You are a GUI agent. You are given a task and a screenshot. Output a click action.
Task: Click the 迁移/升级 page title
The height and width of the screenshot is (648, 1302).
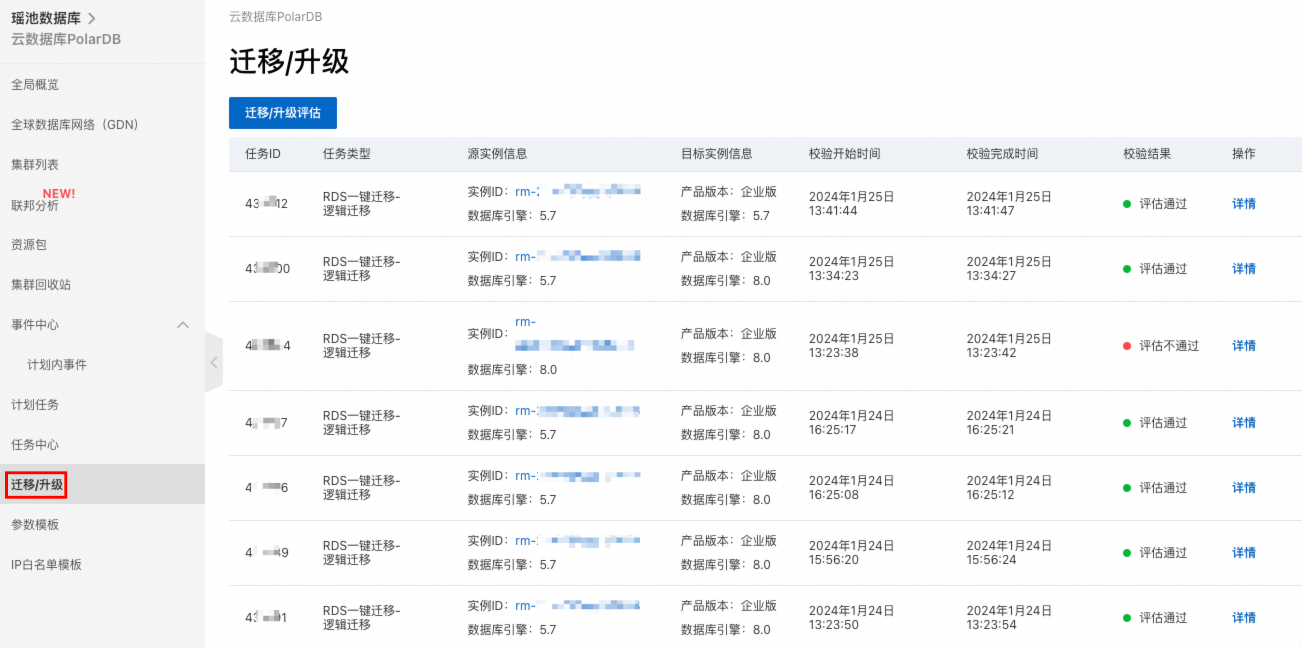pos(289,62)
